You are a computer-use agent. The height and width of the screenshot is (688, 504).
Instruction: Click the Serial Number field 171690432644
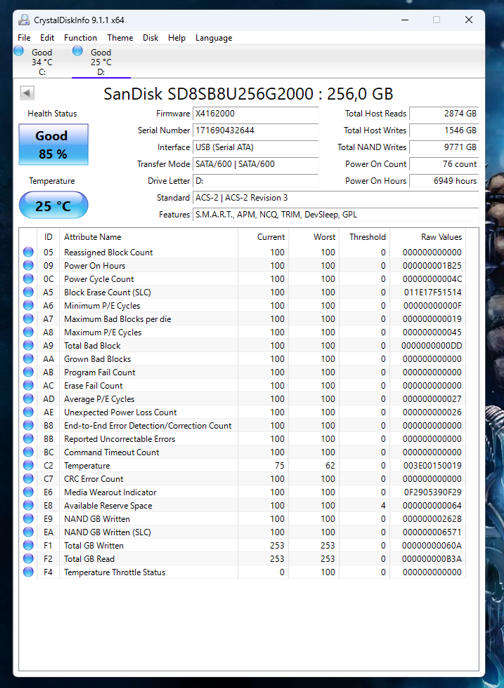coord(255,130)
